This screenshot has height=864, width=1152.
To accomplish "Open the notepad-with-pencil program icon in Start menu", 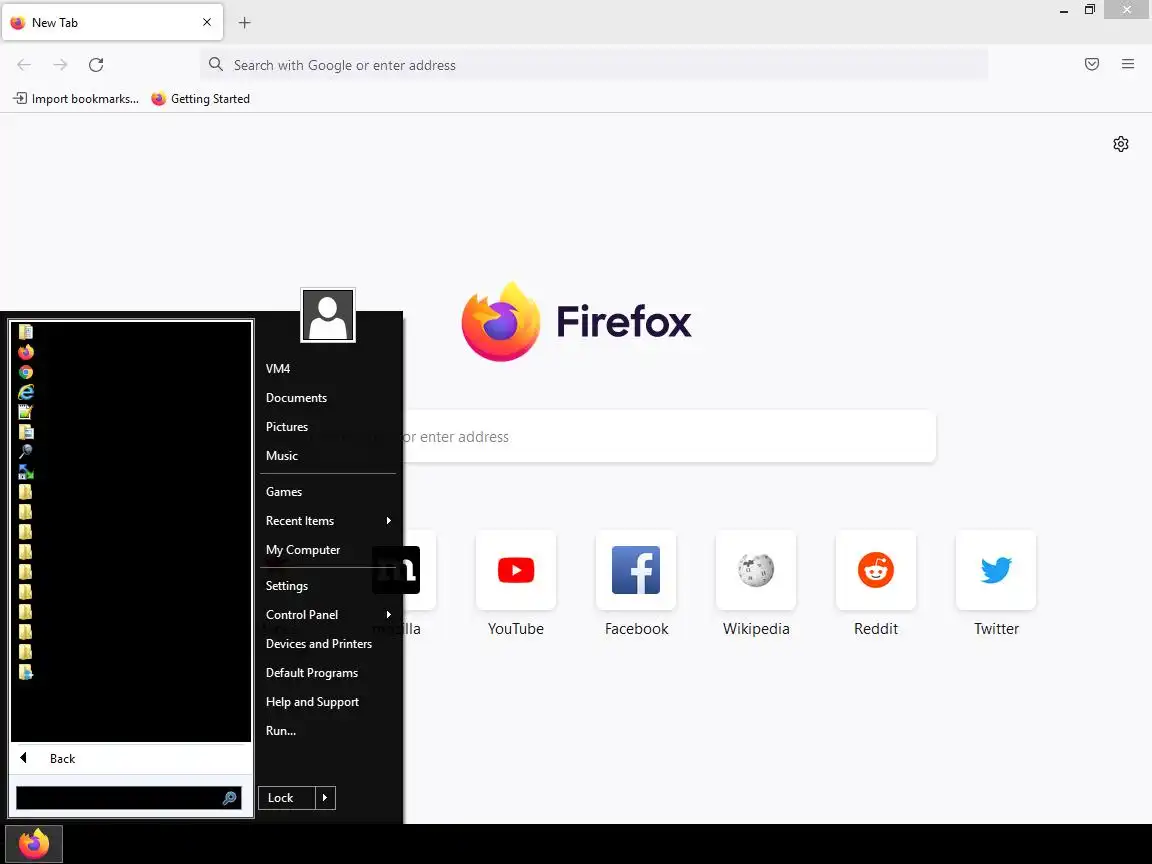I will click(x=26, y=412).
